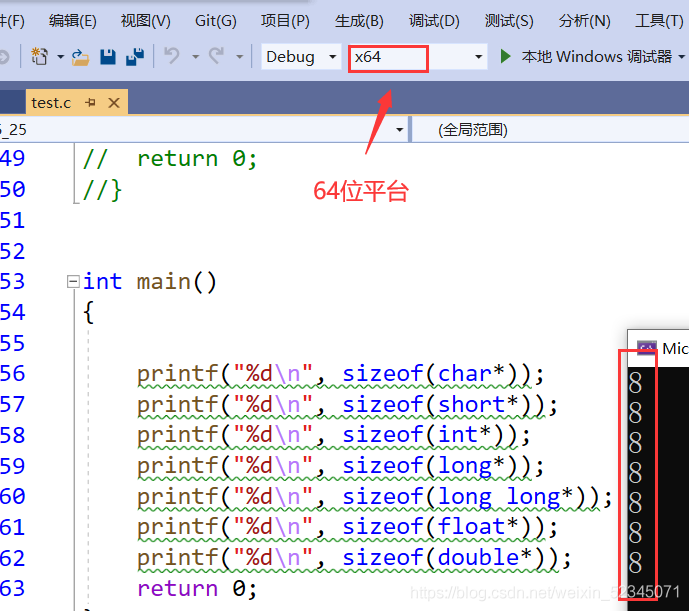The width and height of the screenshot is (689, 611).
Task: Click the green play debug icon
Action: click(505, 56)
